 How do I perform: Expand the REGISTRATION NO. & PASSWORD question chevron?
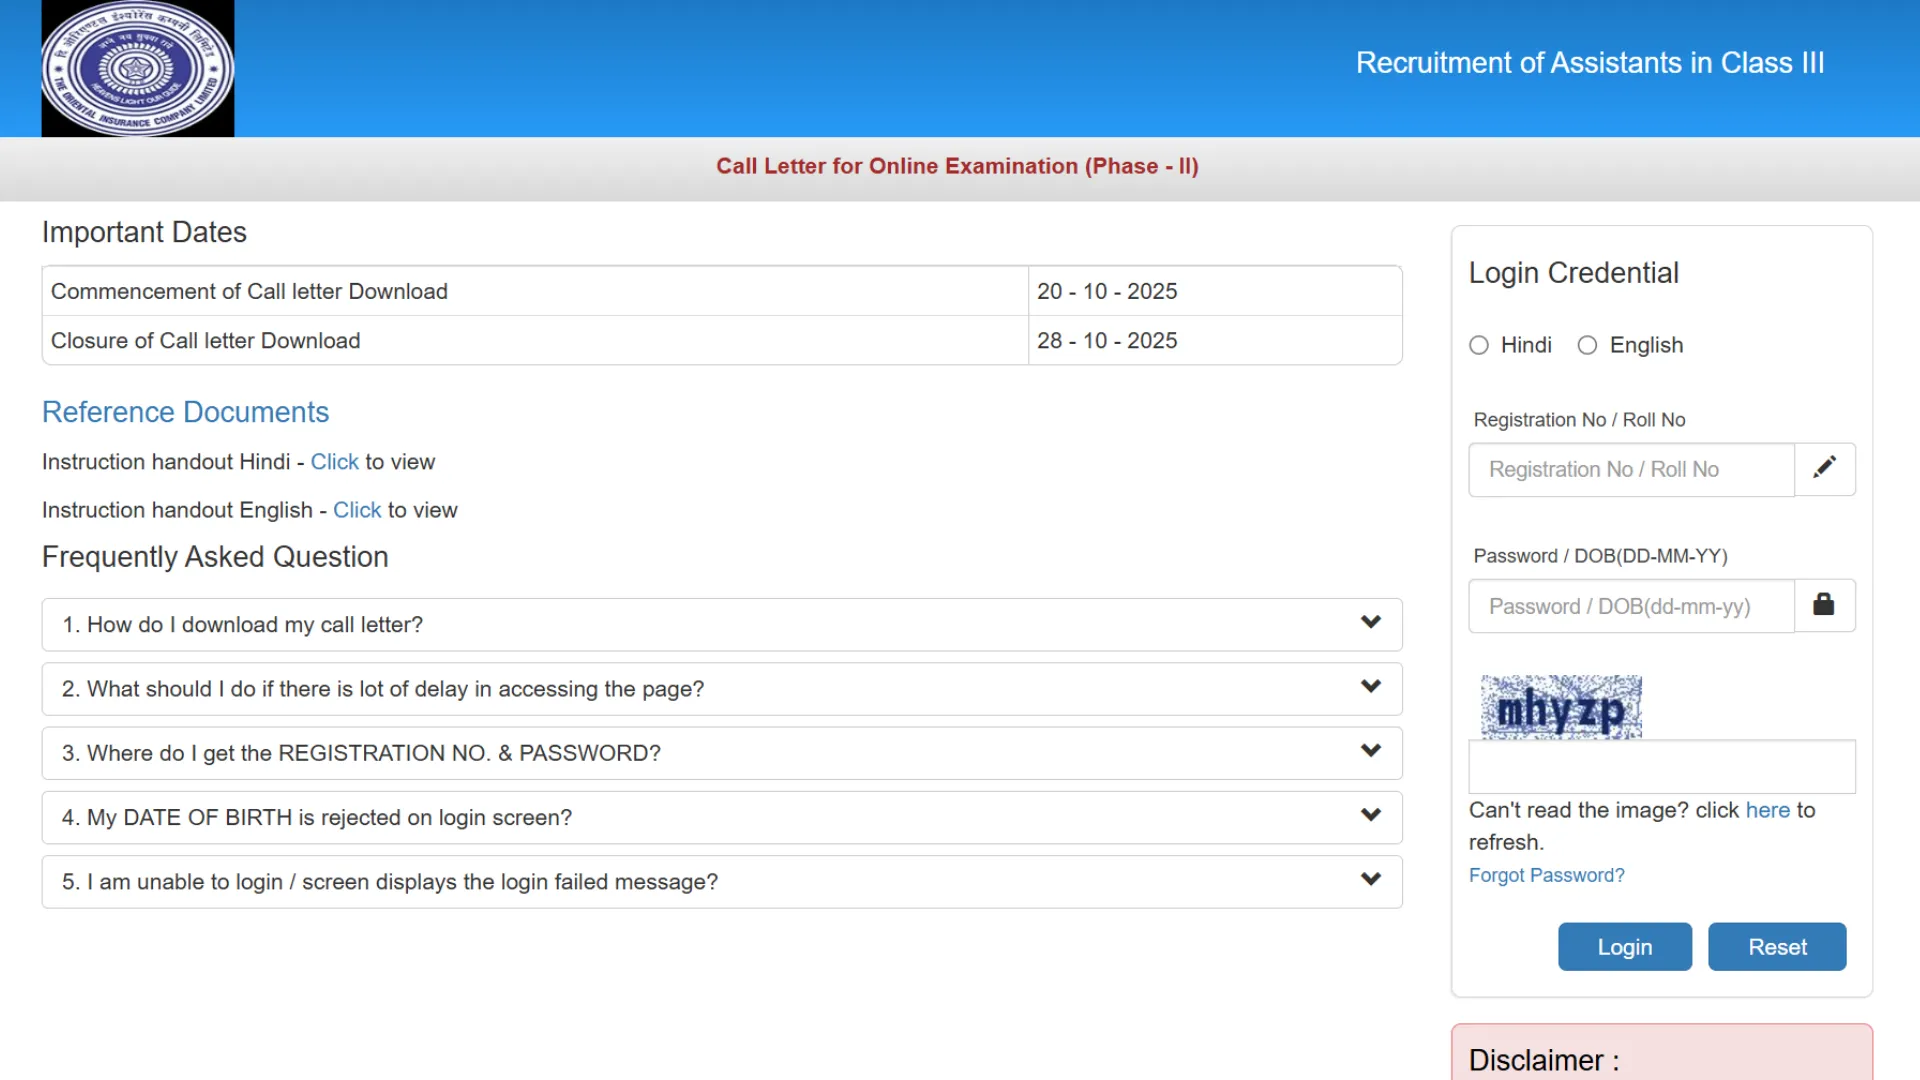[x=1370, y=751]
